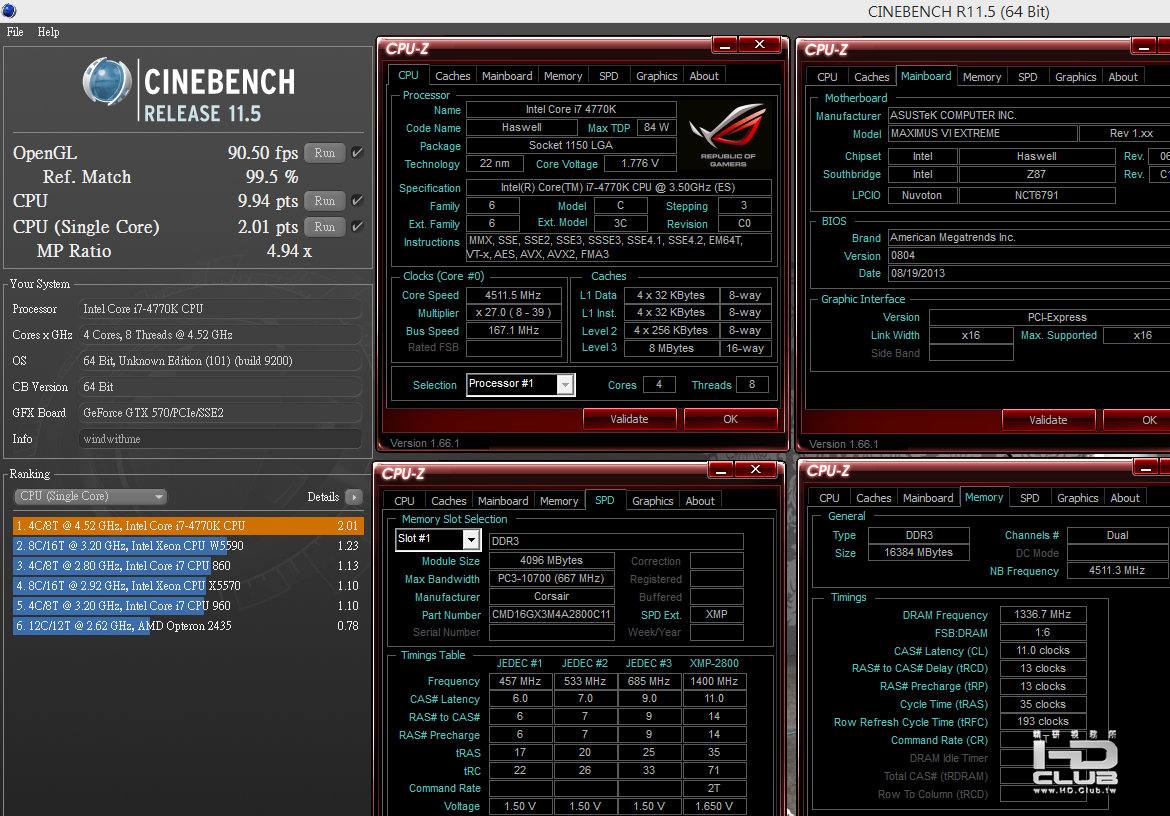This screenshot has width=1170, height=816.
Task: Click the Processor field in Your System
Action: [220, 309]
